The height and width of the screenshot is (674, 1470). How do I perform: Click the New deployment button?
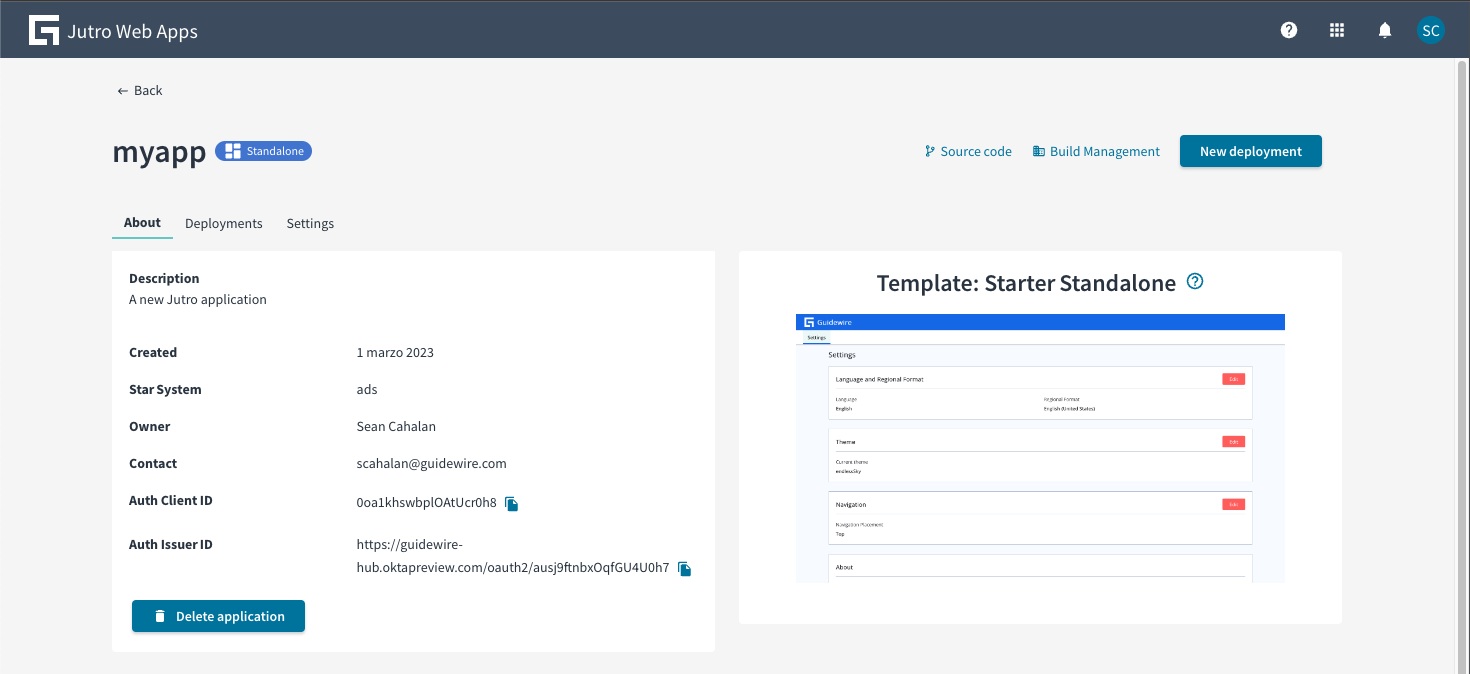click(x=1251, y=151)
